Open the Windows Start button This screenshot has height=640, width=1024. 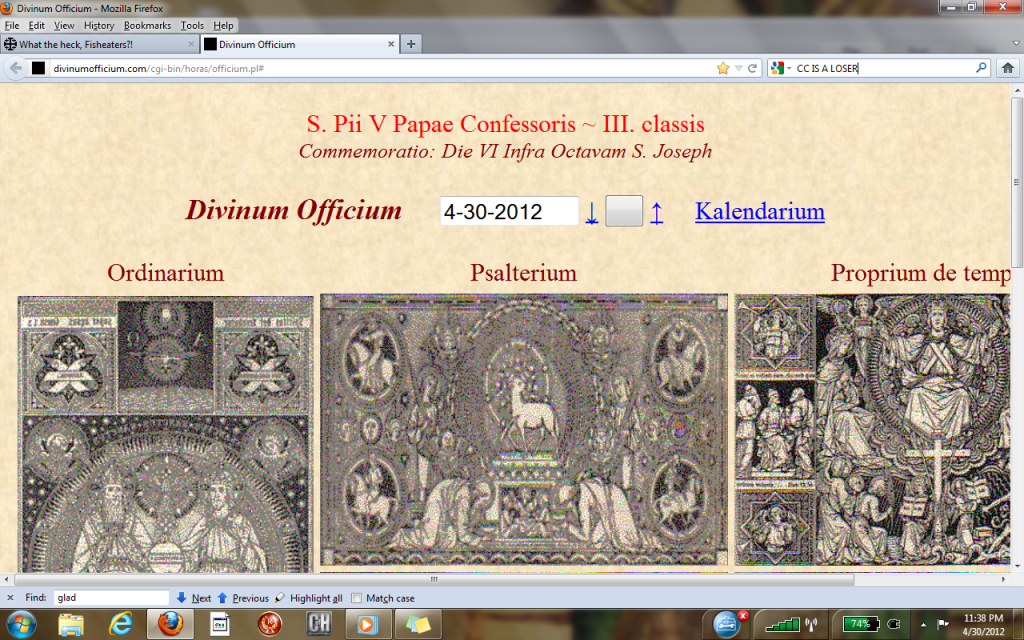(x=21, y=624)
